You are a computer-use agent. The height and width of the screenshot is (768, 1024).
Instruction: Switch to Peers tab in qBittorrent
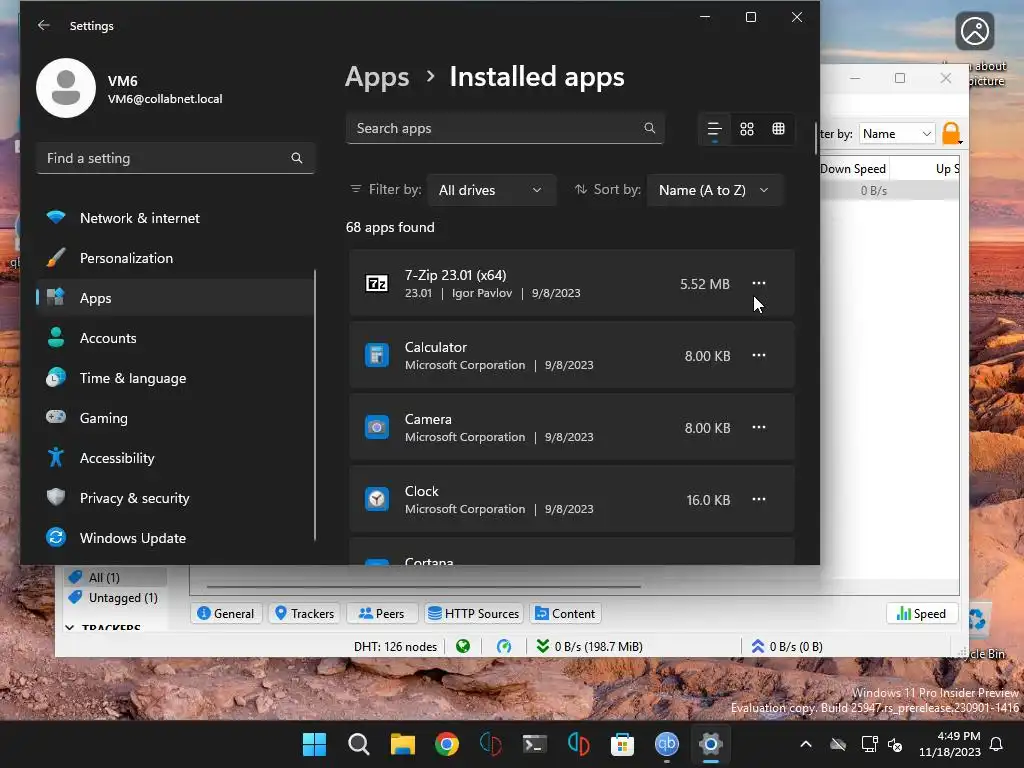382,613
